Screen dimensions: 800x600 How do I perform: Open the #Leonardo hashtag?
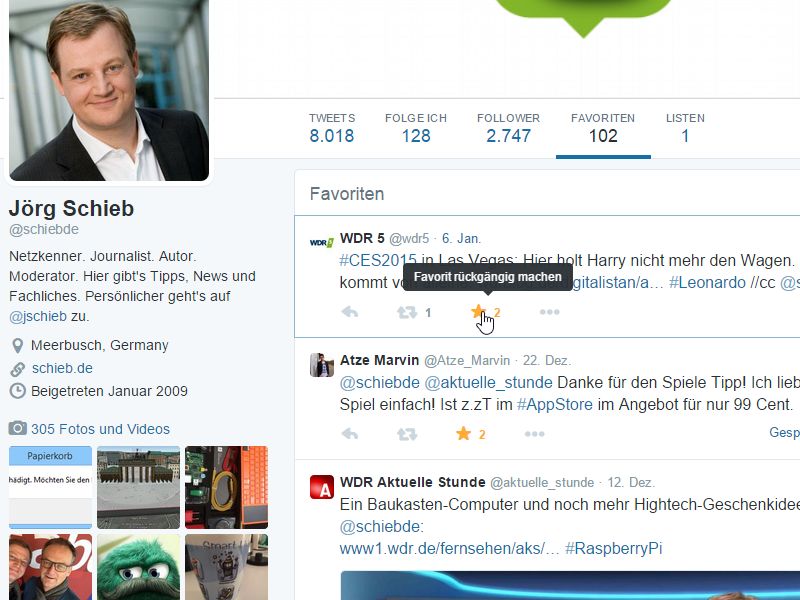[707, 283]
